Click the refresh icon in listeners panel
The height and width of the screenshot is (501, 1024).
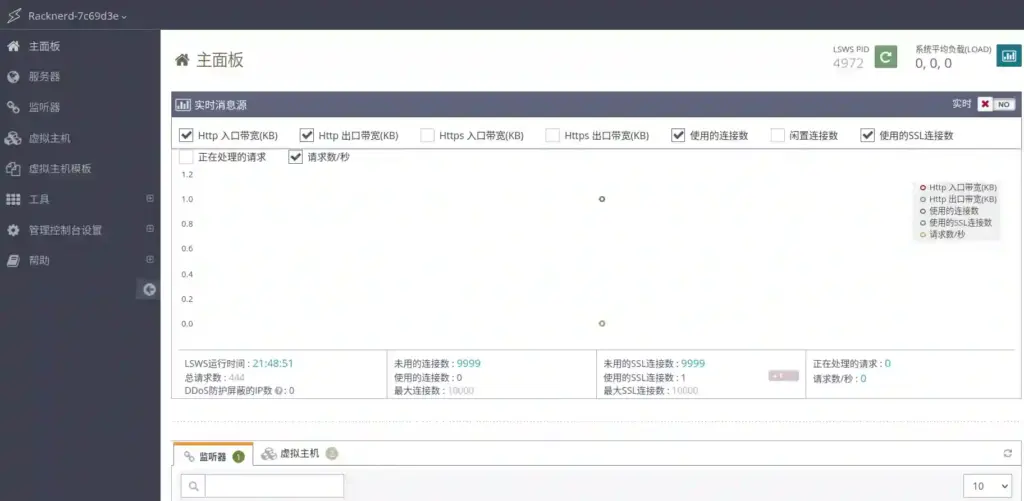1007,454
